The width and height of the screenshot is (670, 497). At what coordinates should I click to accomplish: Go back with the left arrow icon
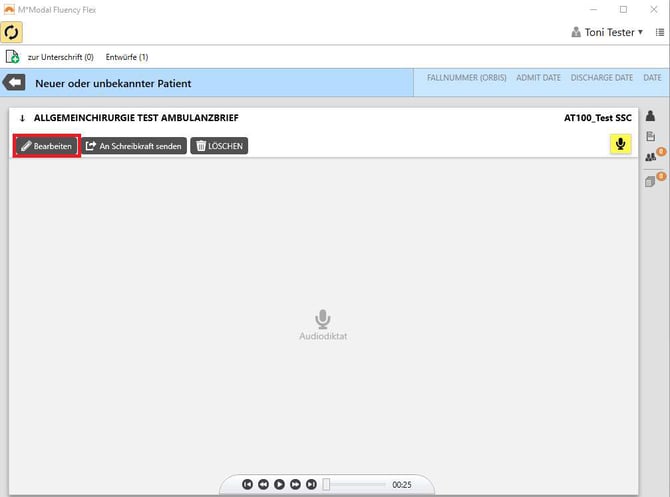(x=14, y=83)
